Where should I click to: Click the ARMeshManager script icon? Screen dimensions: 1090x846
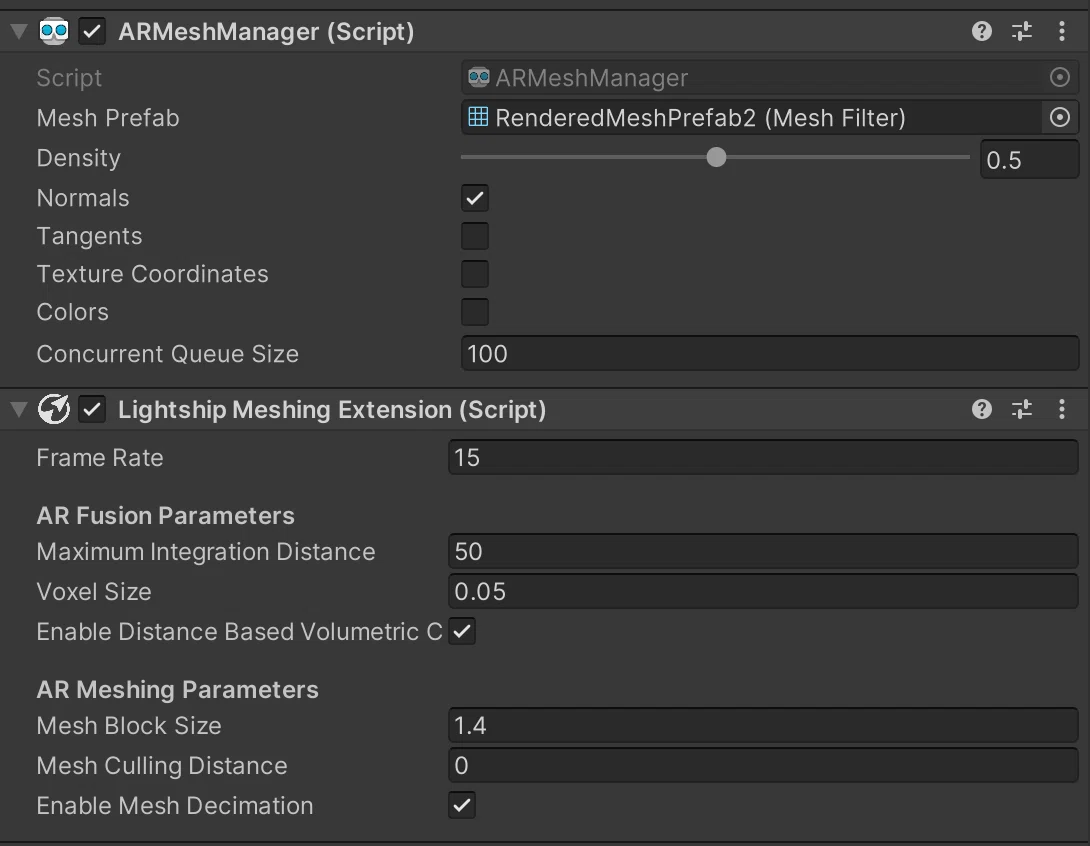click(54, 31)
